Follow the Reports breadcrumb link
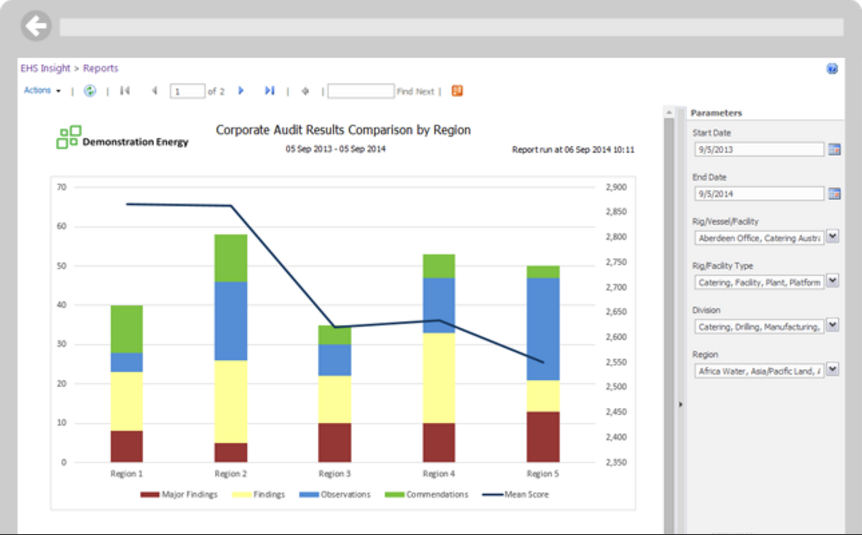862x535 pixels. click(101, 68)
